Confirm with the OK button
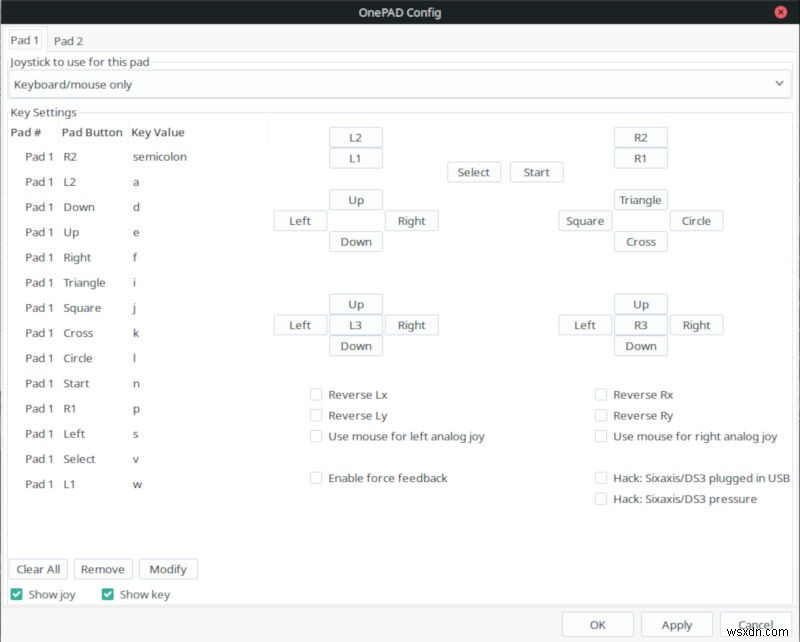Viewport: 800px width, 642px height. [x=597, y=625]
